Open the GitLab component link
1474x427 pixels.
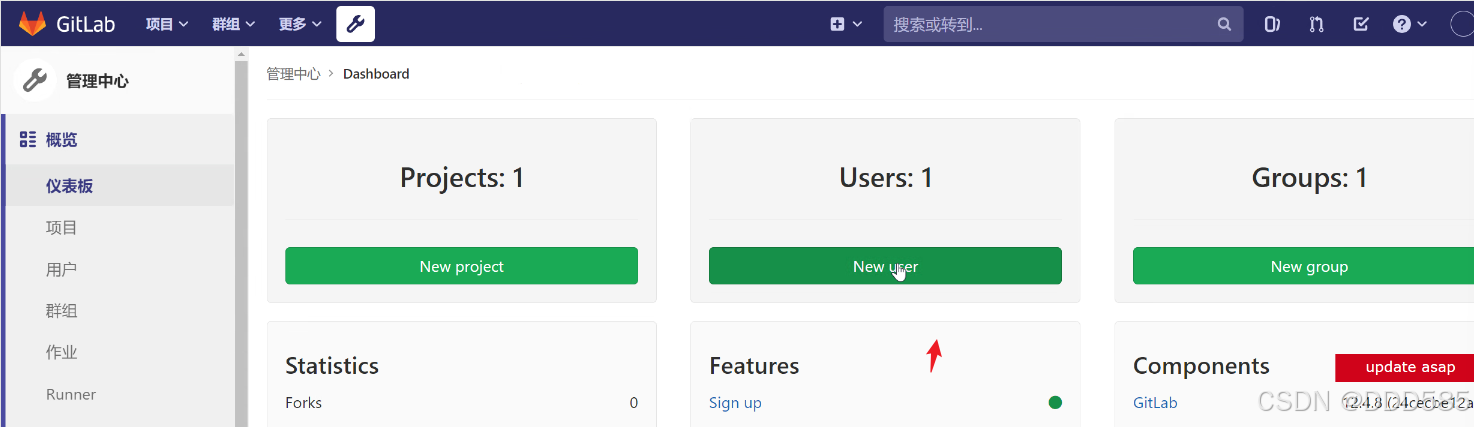[1155, 403]
